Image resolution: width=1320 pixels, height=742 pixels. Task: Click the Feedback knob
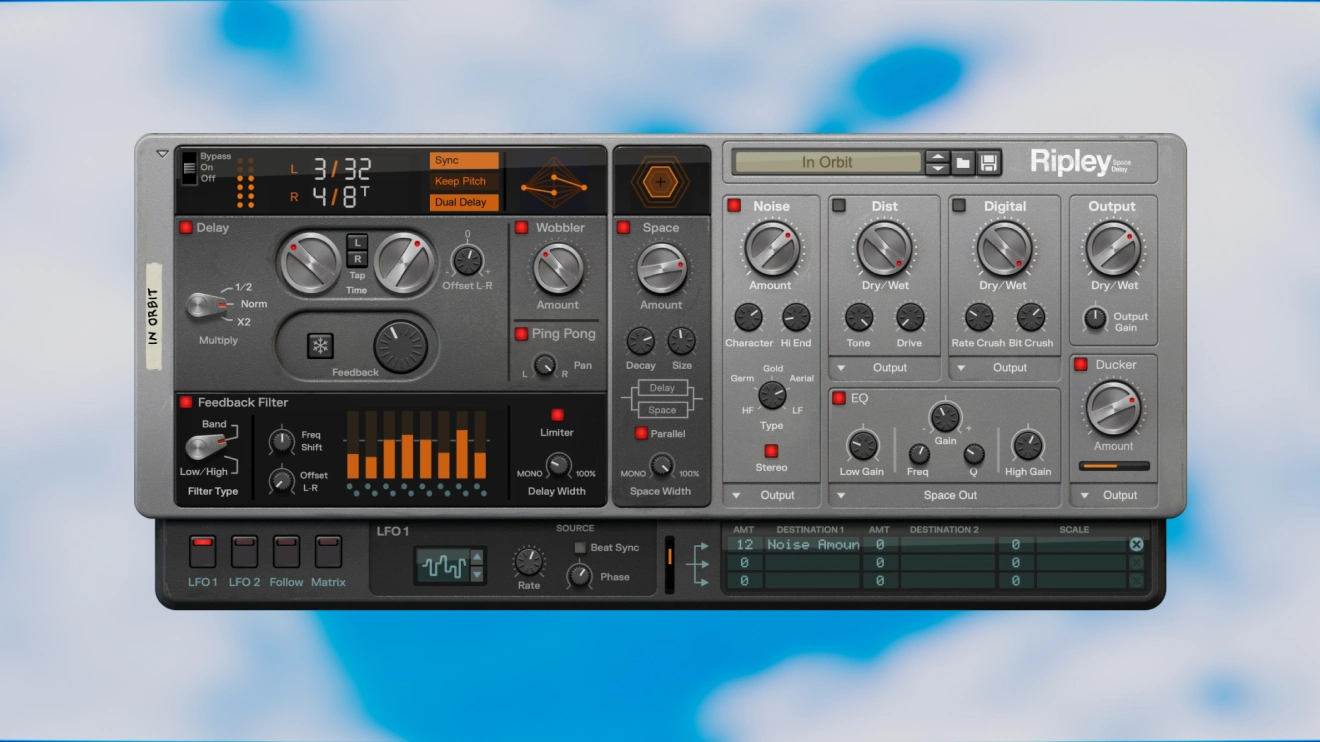click(400, 347)
